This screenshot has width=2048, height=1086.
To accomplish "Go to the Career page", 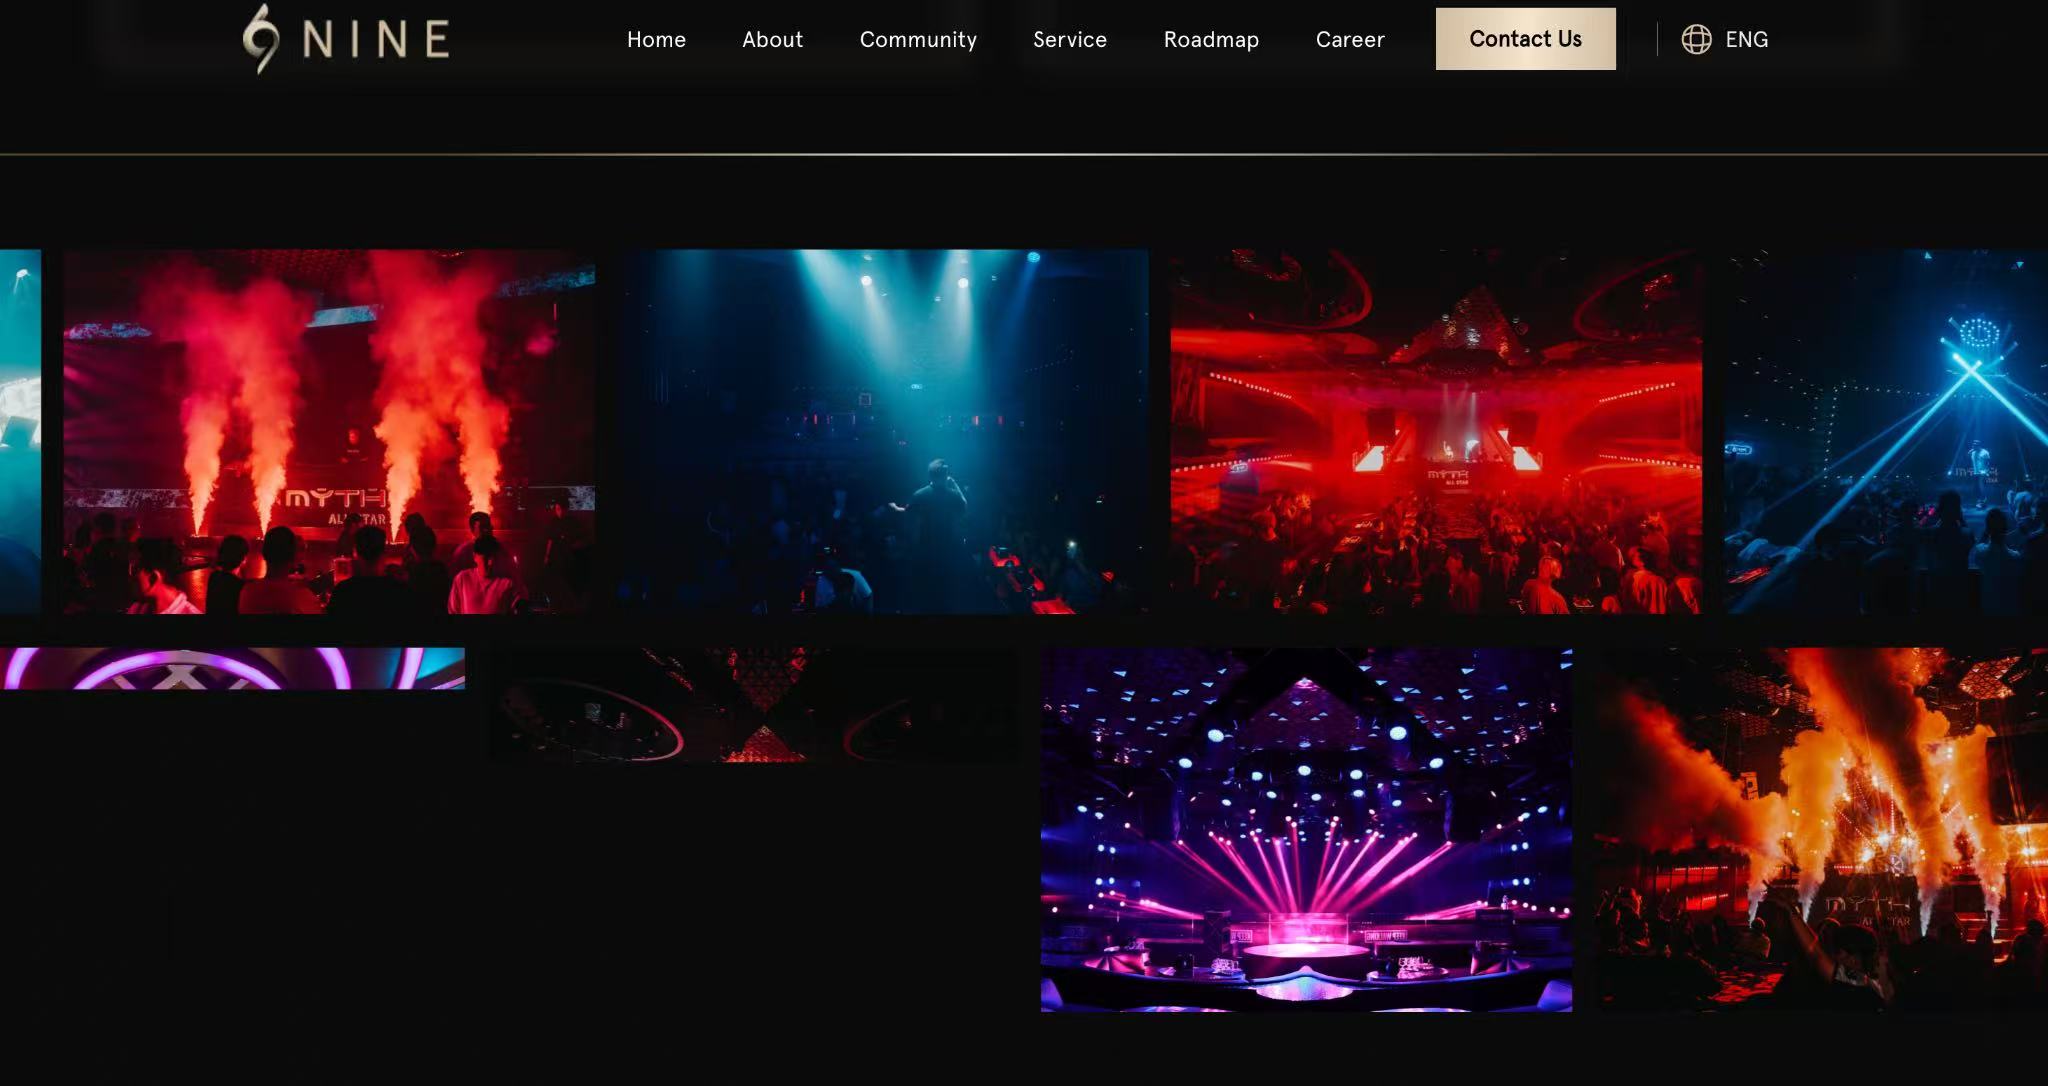I will 1349,39.
